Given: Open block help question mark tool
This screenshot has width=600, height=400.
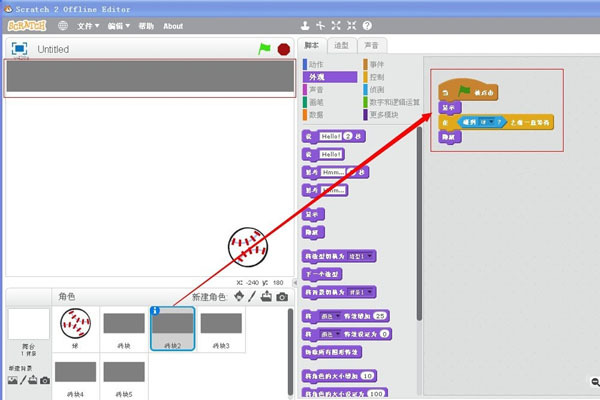Looking at the screenshot, I should [367, 26].
